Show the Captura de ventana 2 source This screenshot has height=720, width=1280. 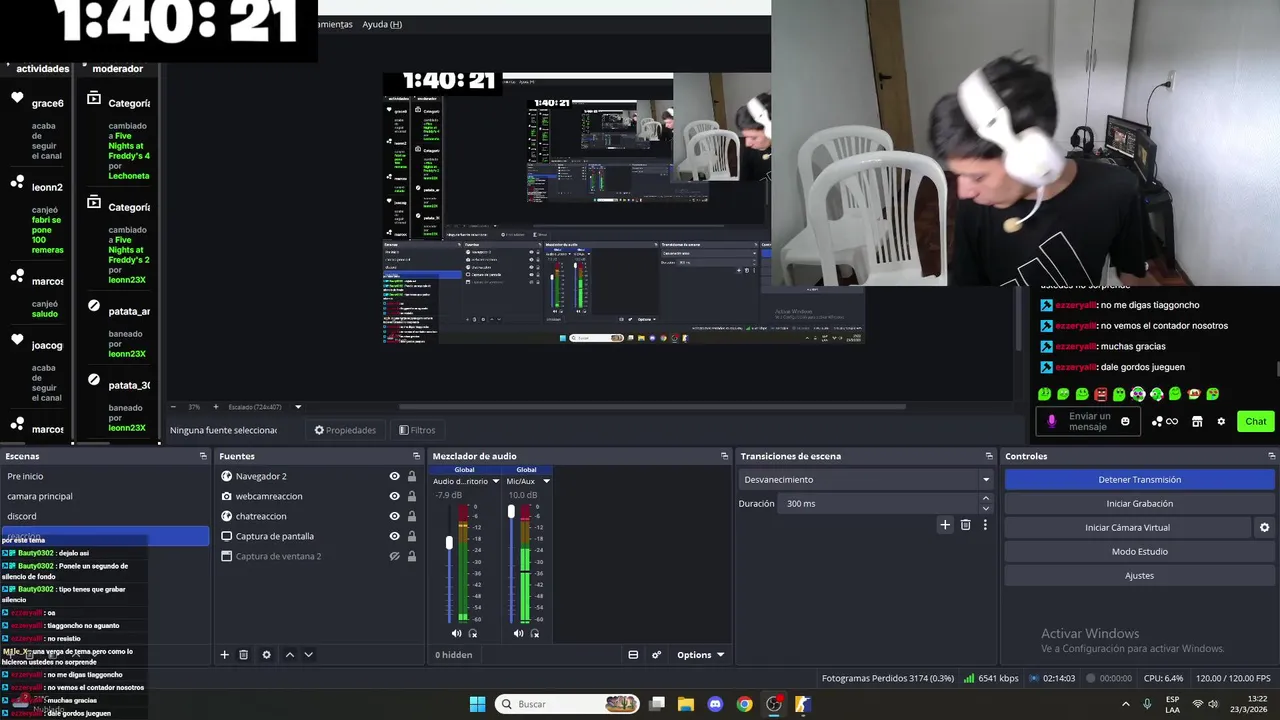pos(395,556)
